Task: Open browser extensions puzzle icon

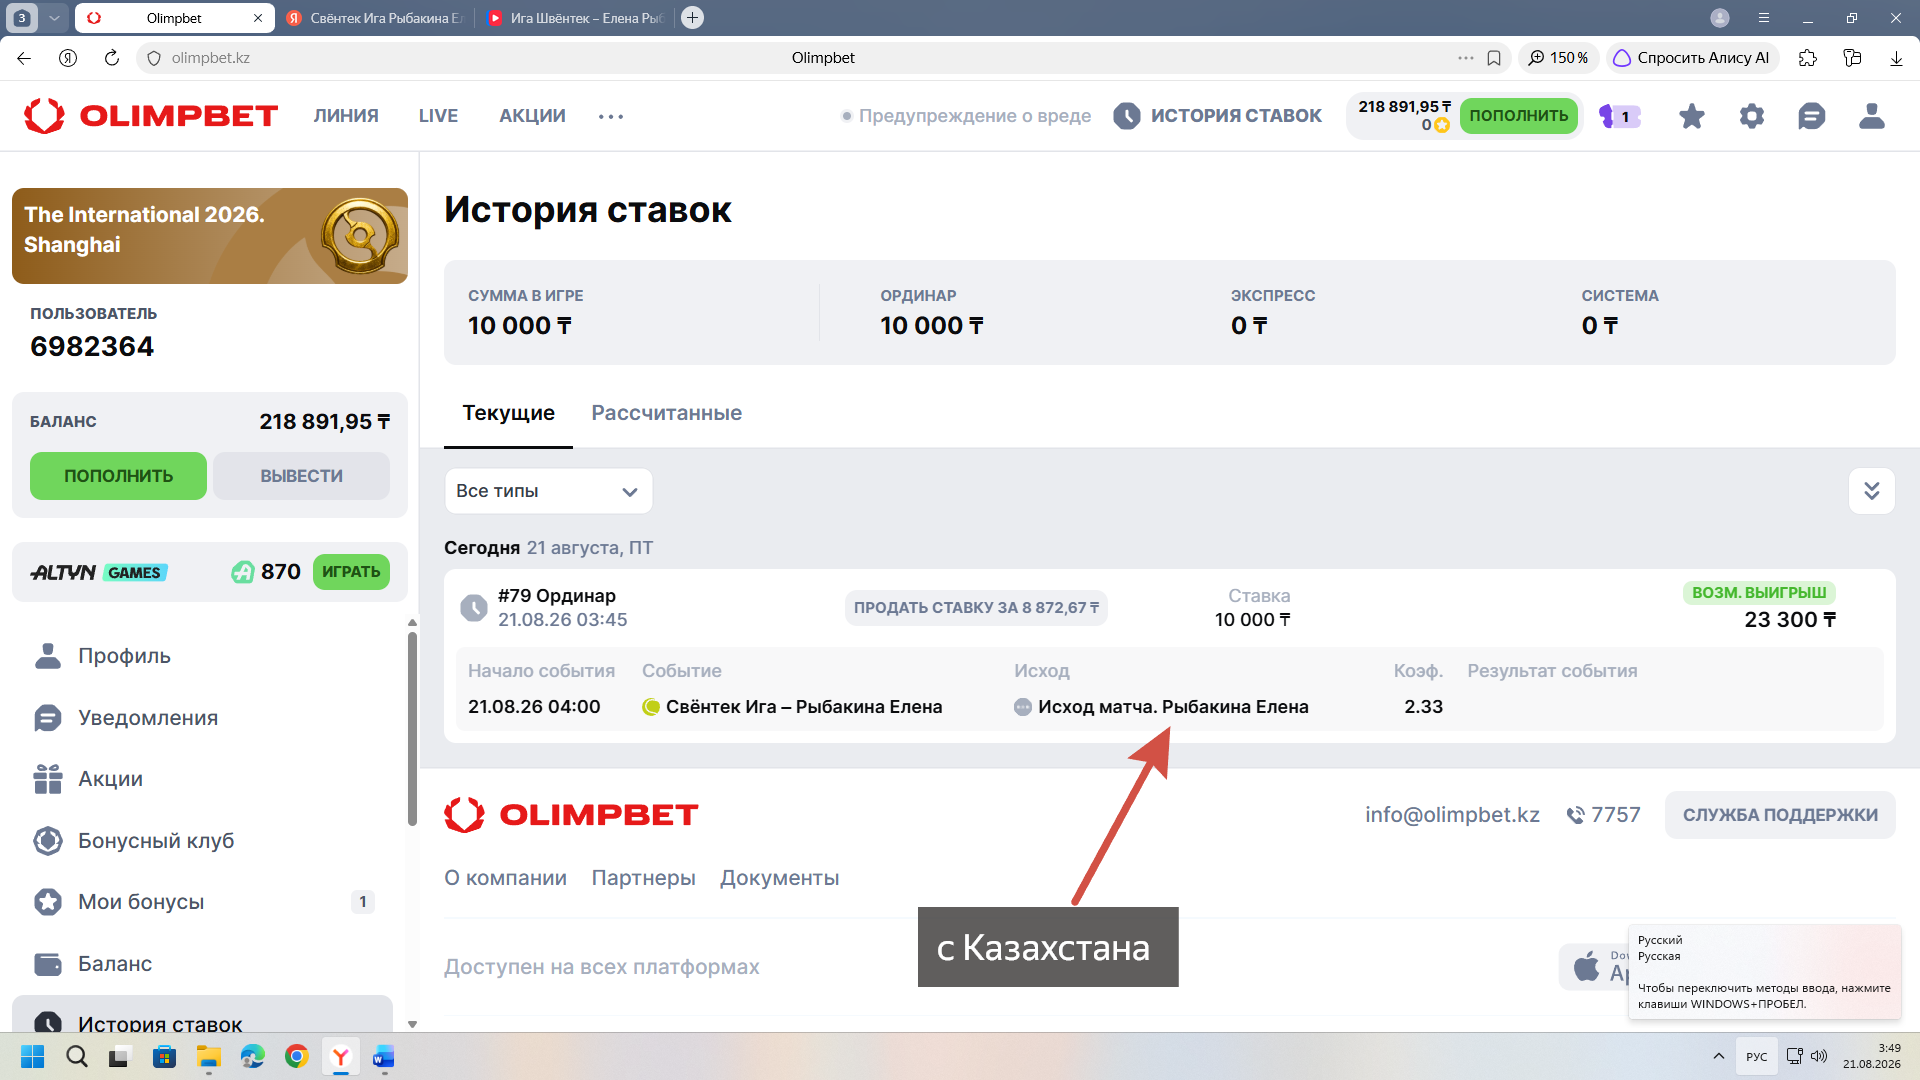Action: pyautogui.click(x=1807, y=58)
